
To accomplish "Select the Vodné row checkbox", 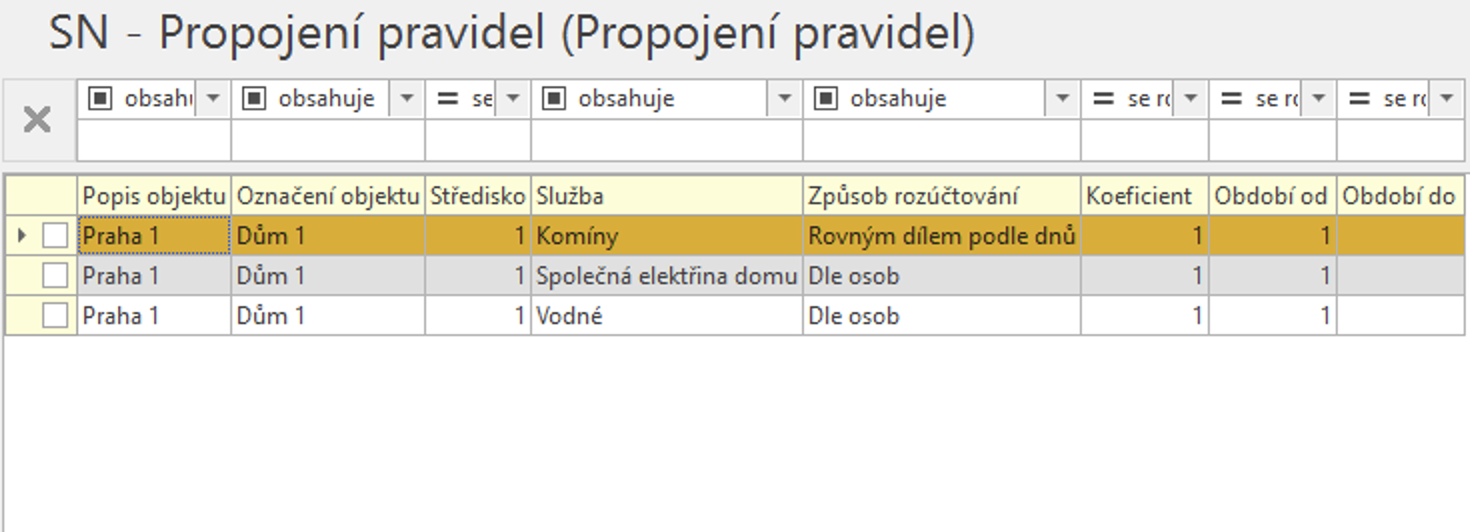I will 55,316.
